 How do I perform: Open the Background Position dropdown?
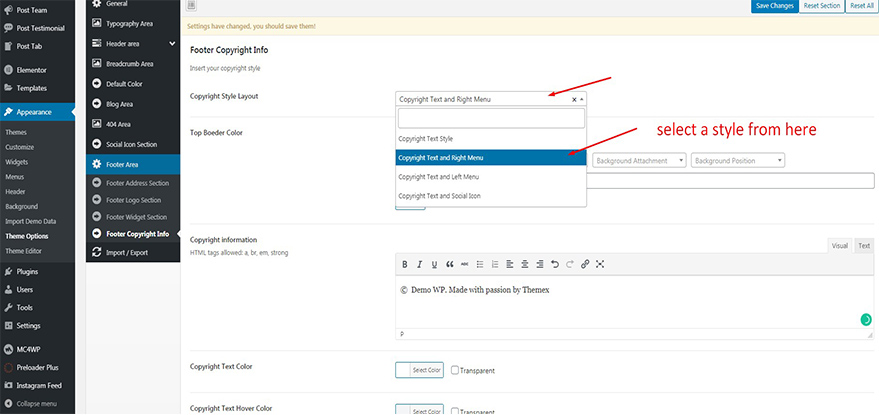[737, 160]
